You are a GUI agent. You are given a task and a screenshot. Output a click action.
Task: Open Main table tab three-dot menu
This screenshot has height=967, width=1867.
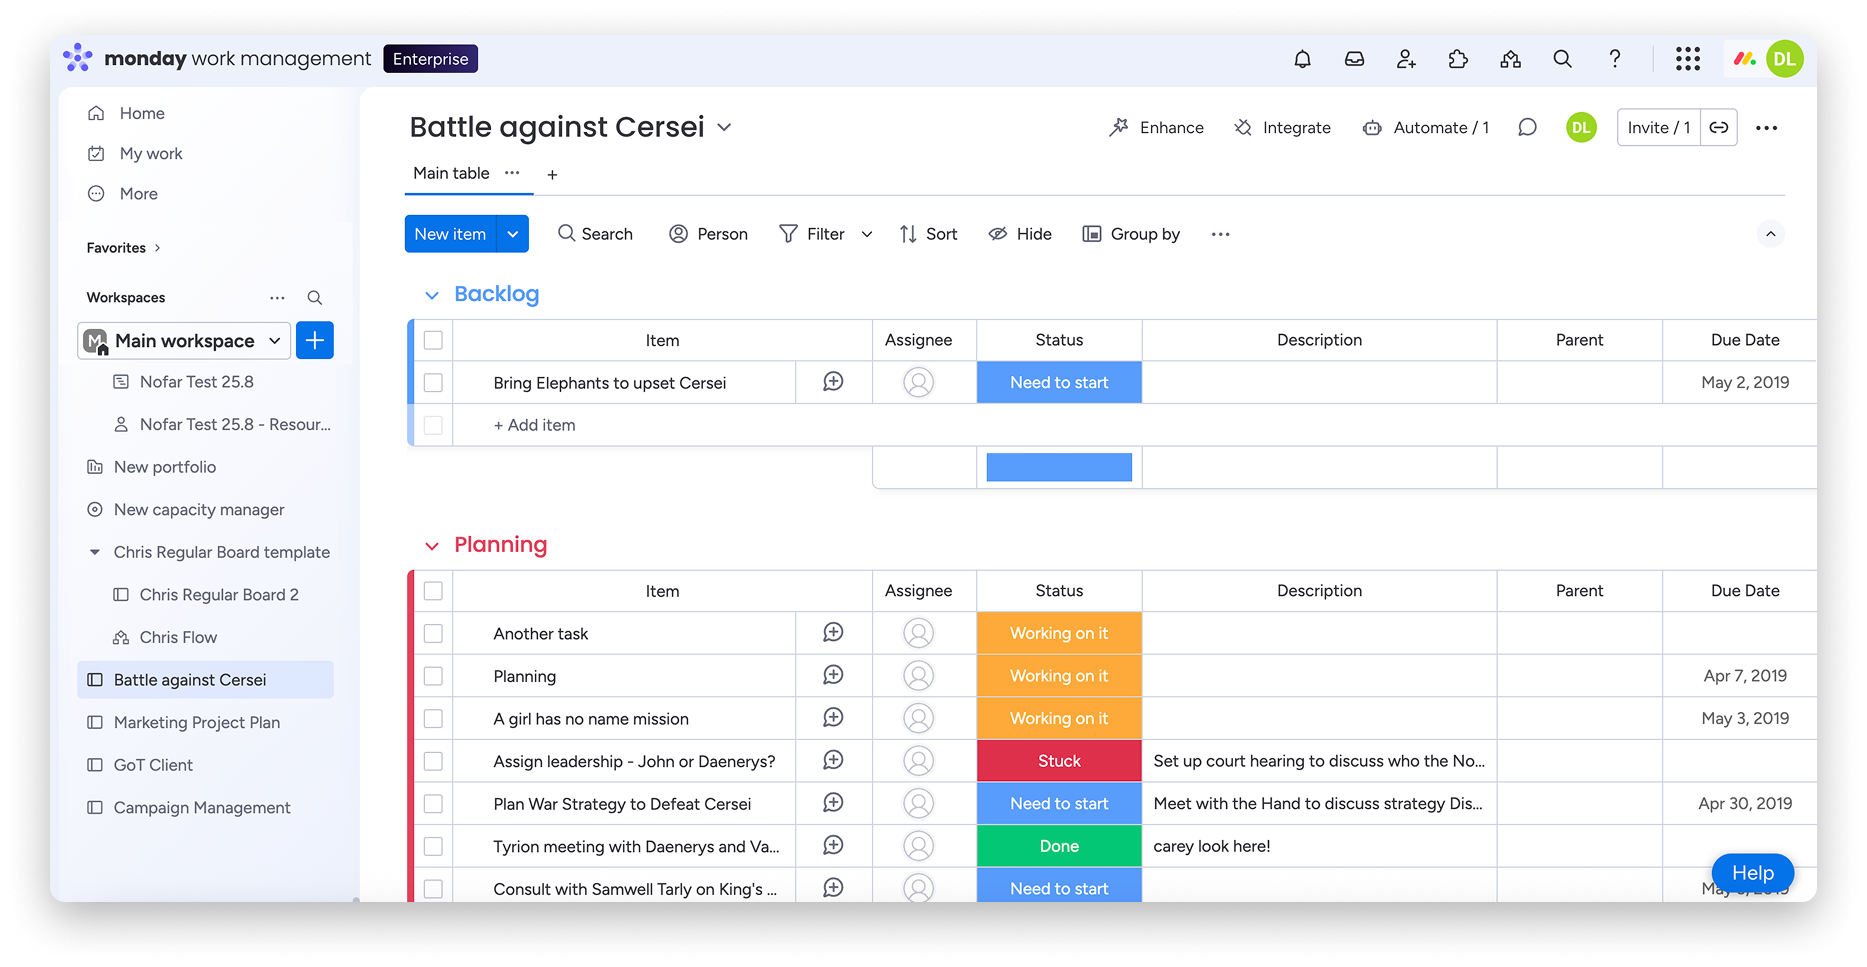click(x=512, y=173)
